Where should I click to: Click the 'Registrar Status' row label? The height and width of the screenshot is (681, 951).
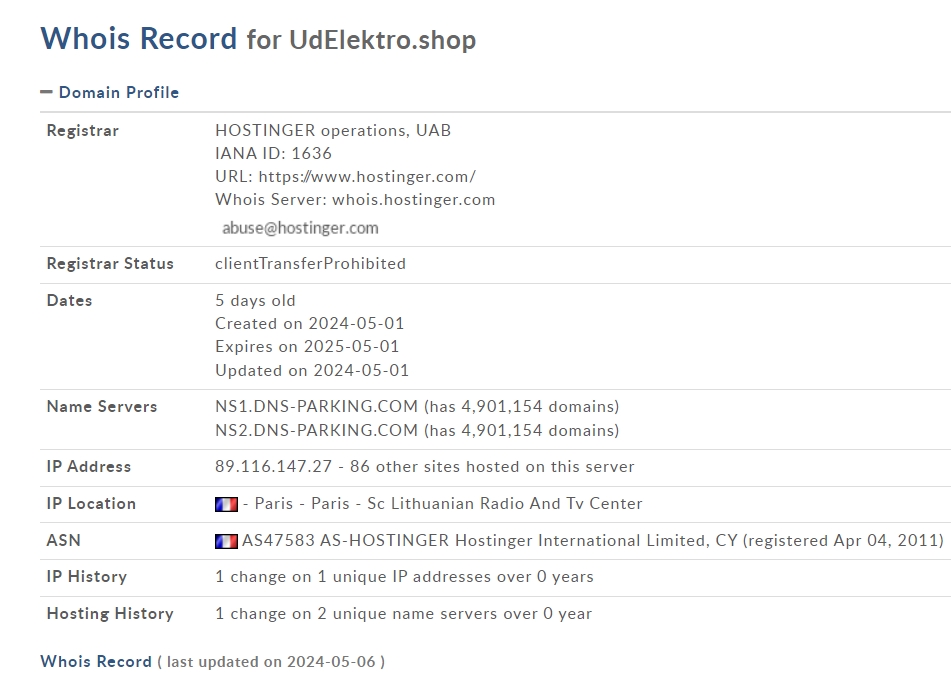pos(110,264)
